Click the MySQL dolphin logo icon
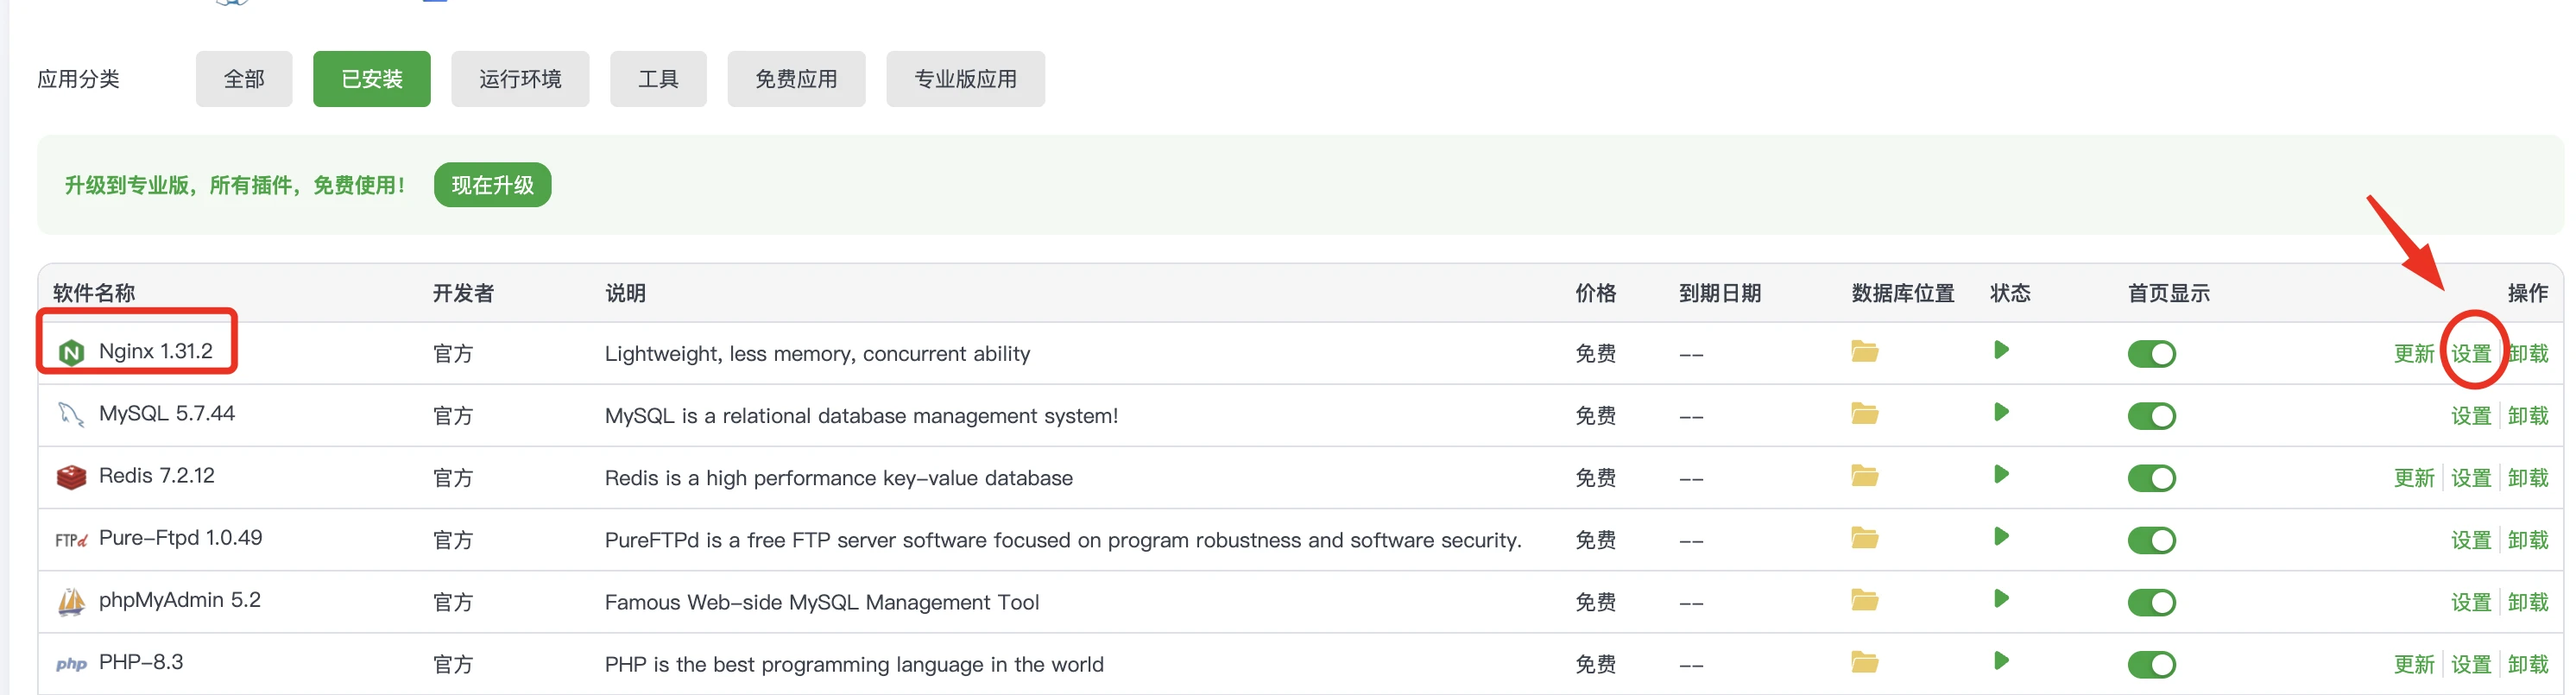The width and height of the screenshot is (2576, 695). [71, 414]
